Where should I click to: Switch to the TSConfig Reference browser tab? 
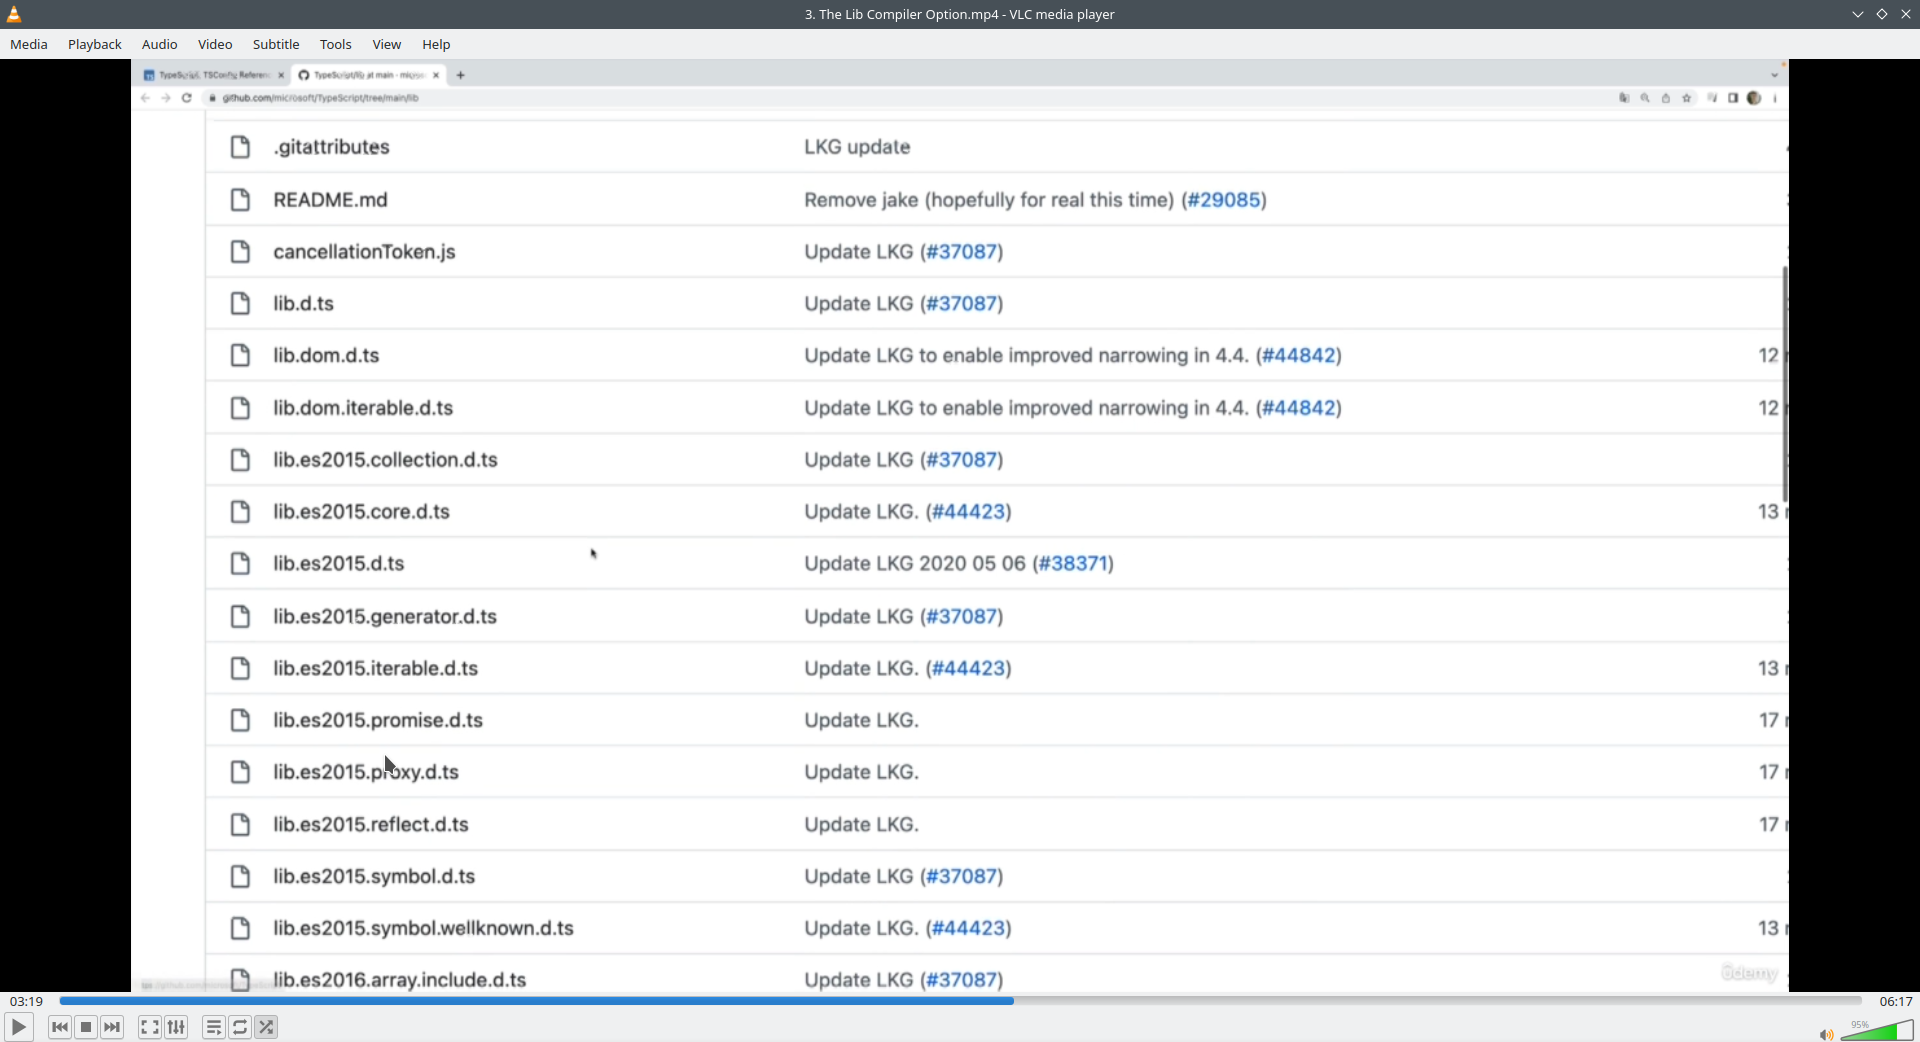point(213,75)
